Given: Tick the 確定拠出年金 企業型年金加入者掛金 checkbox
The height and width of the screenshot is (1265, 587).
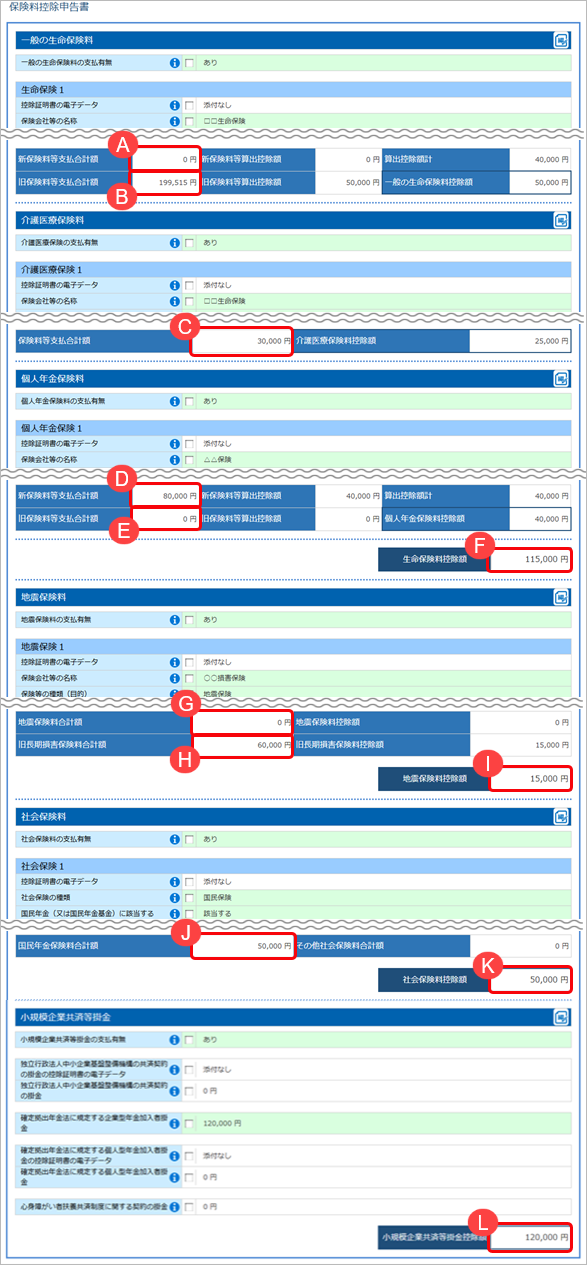Looking at the screenshot, I should 189,1123.
